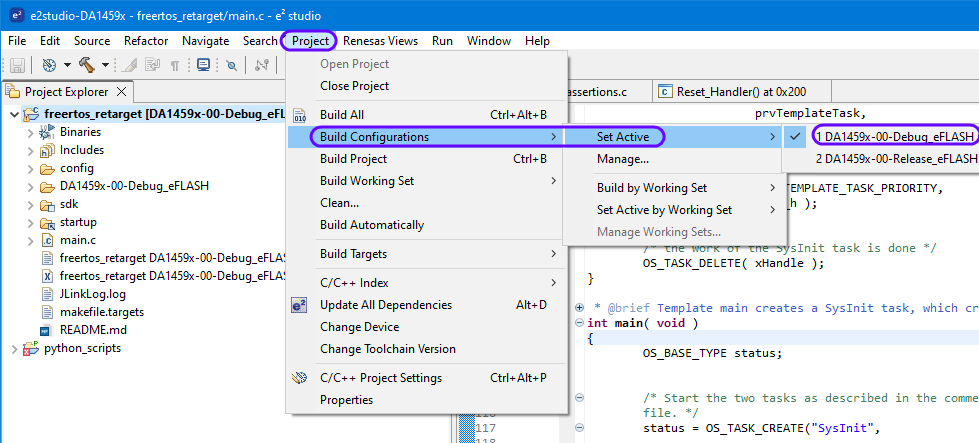Open the Navigate menu
979x443 pixels.
point(205,41)
